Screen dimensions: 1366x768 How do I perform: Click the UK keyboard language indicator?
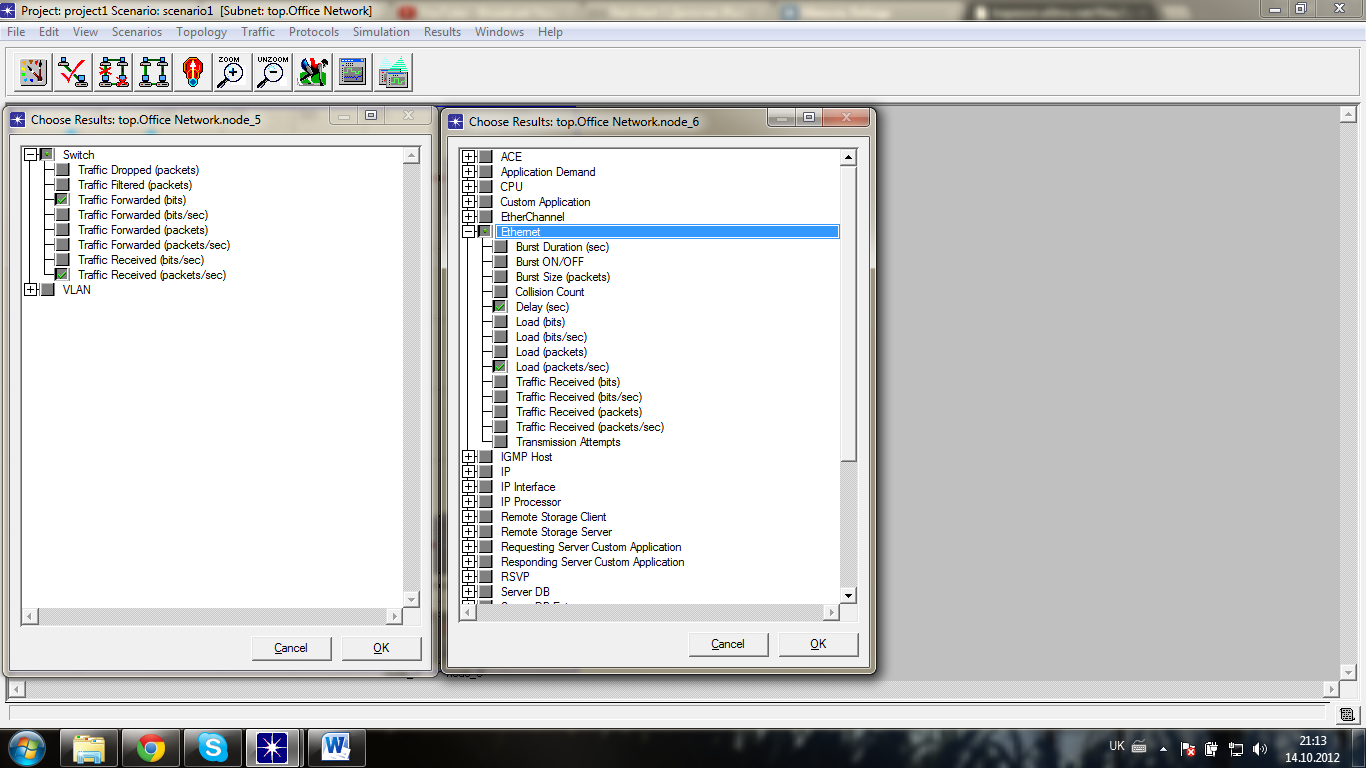click(1117, 746)
